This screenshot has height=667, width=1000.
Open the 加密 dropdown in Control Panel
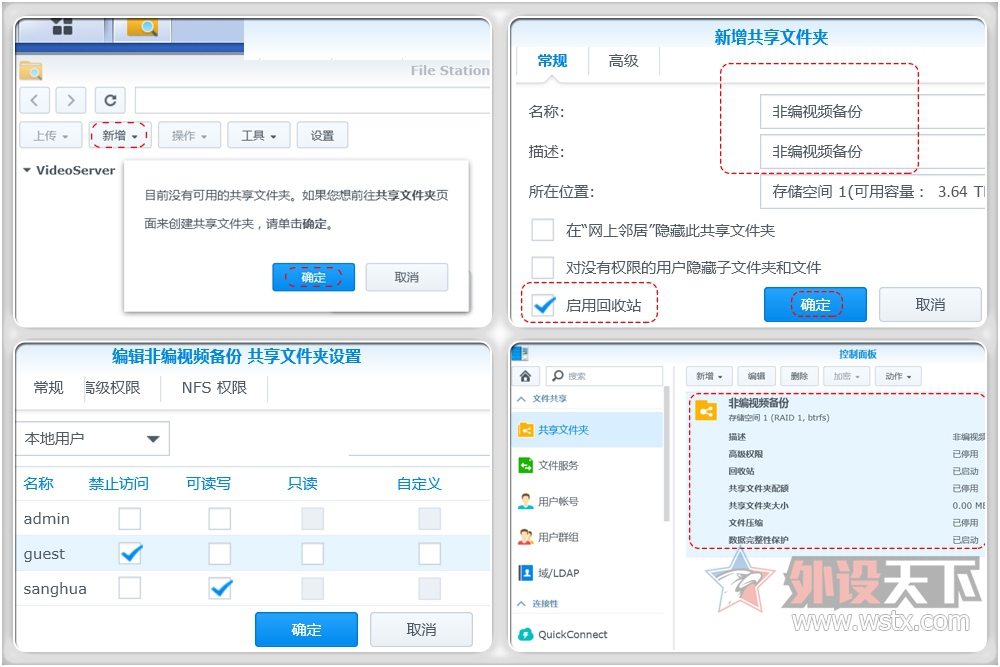click(846, 376)
